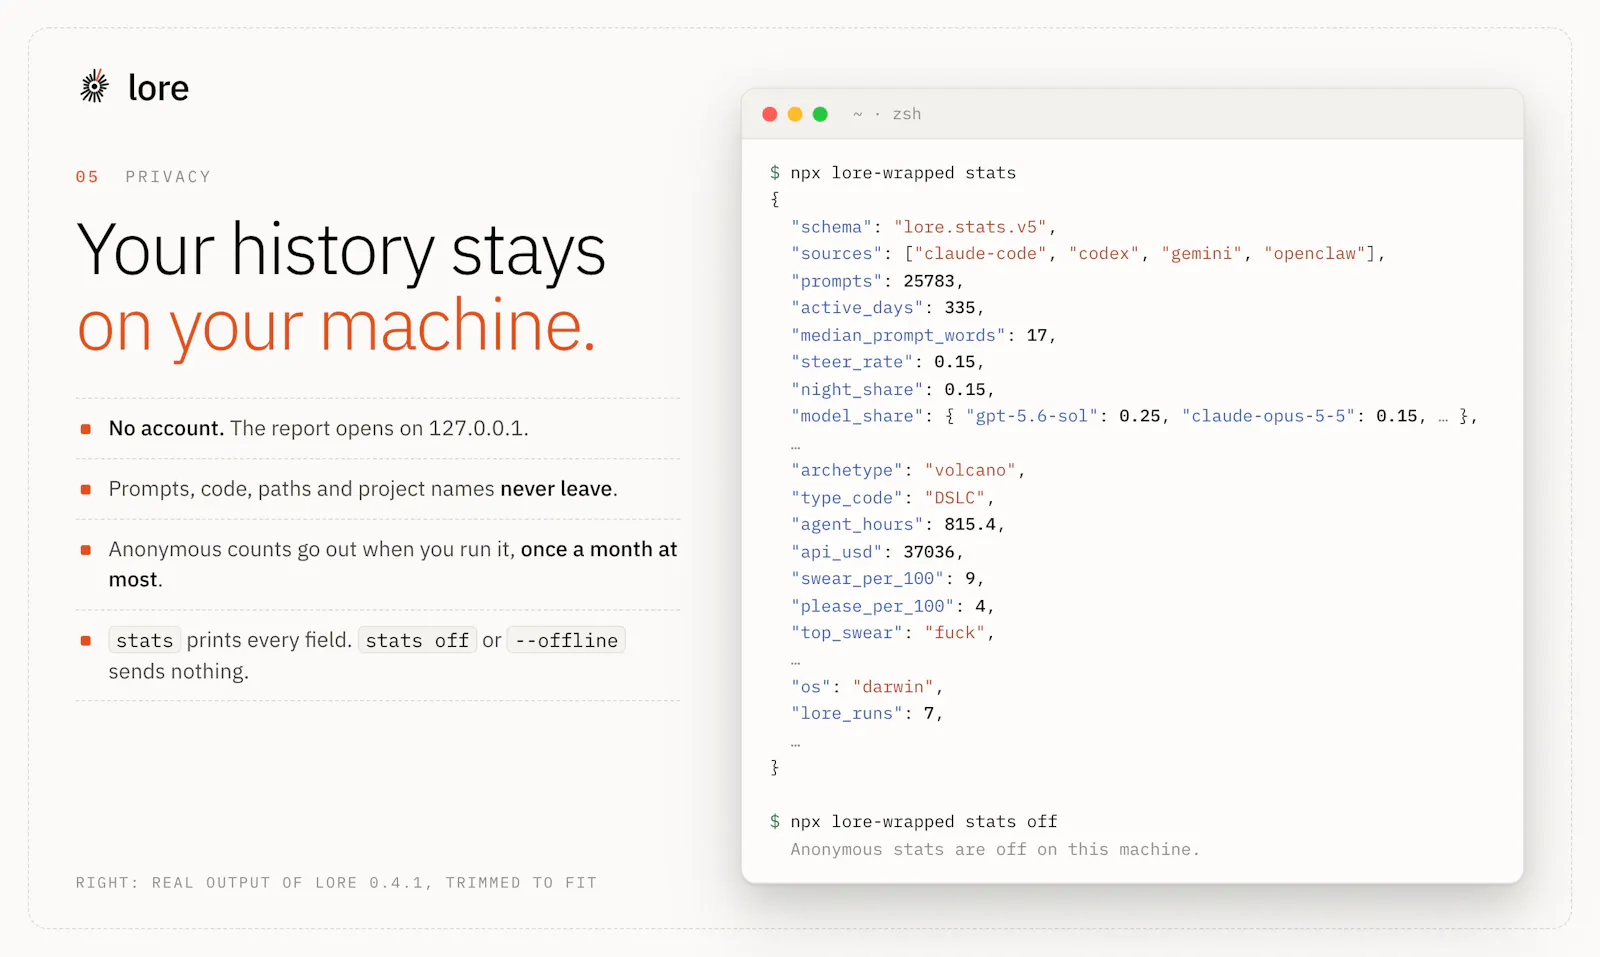Click the "--offline" code chip
Viewport: 1600px width, 957px height.
pyautogui.click(x=566, y=640)
